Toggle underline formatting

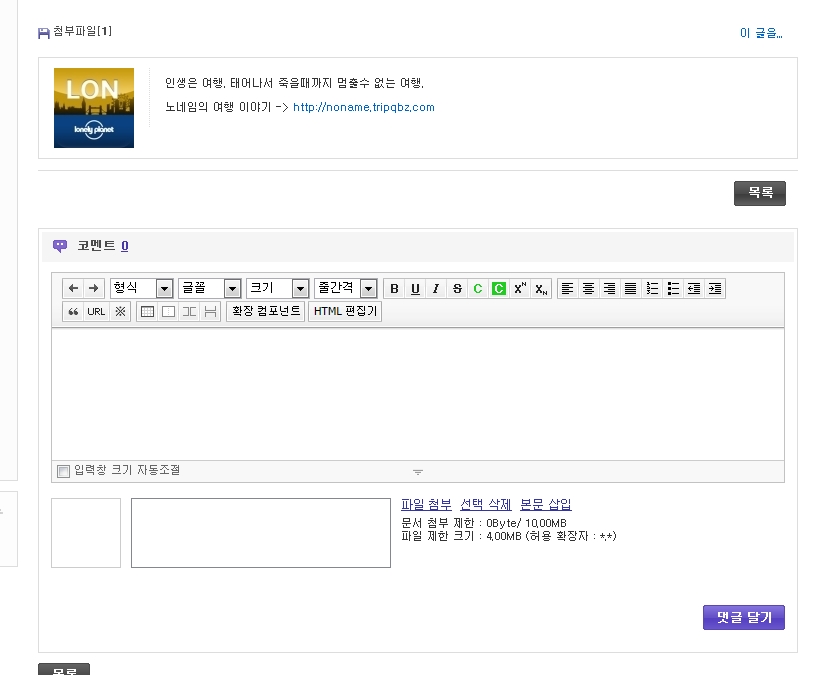pos(415,289)
